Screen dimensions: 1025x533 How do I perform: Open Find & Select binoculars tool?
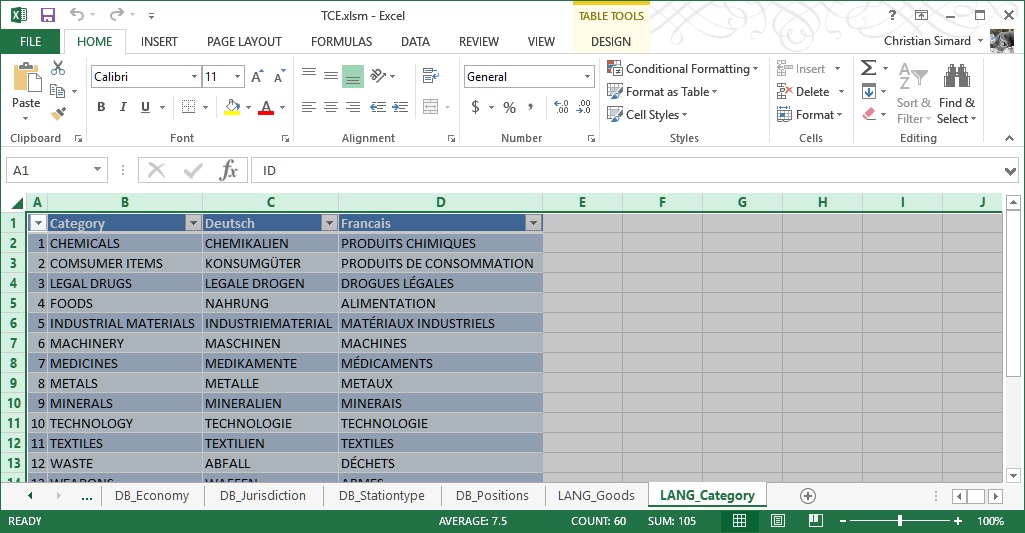coord(956,94)
